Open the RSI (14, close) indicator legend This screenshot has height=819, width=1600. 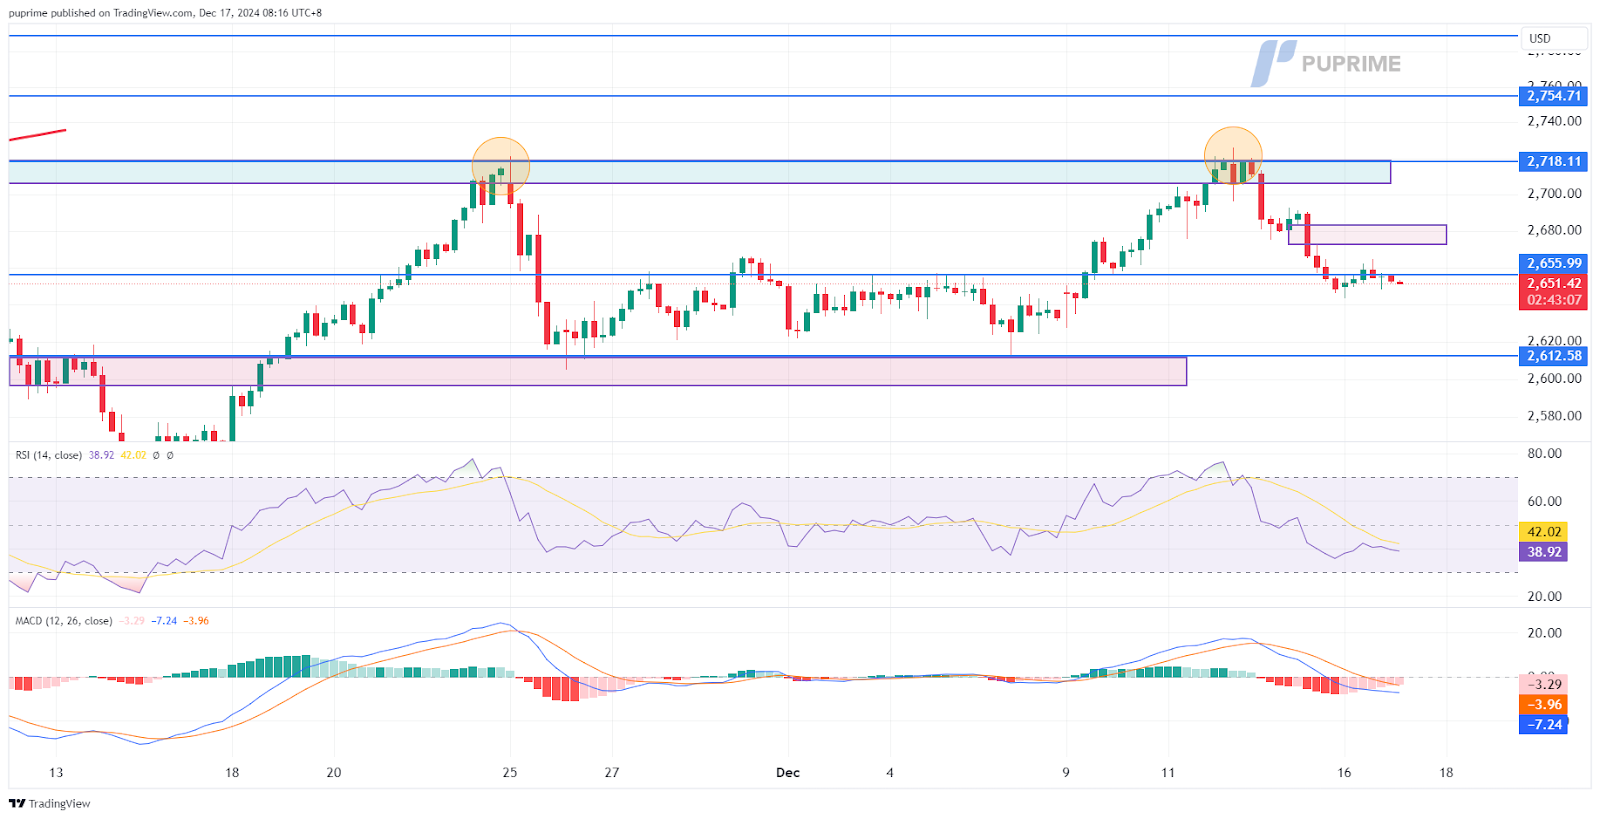click(x=48, y=455)
